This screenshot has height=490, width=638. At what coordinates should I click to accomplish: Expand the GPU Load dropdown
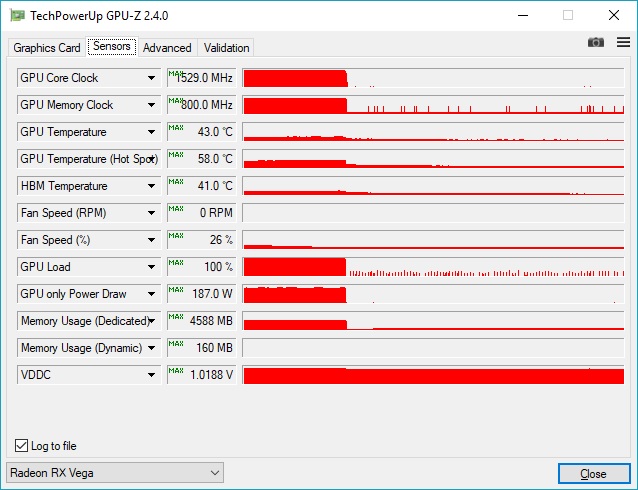[151, 267]
